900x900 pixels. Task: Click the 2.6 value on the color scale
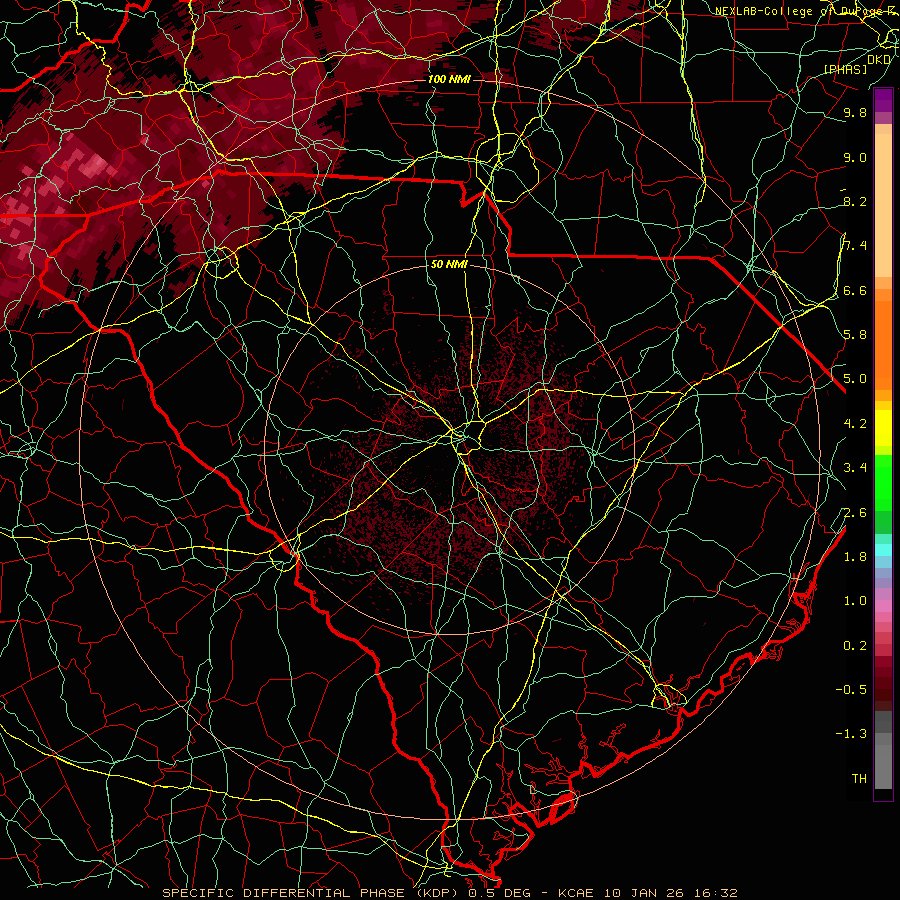click(855, 513)
